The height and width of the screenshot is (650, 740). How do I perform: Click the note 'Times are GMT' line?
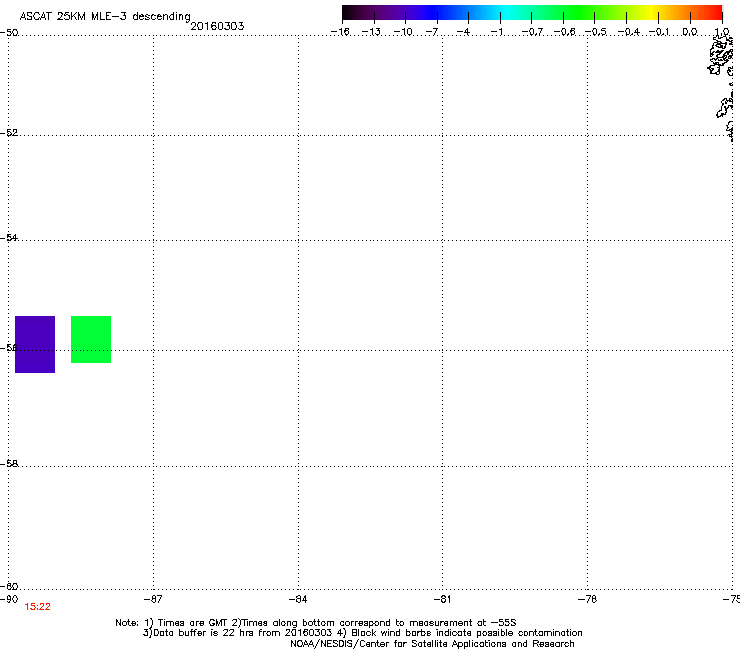click(x=316, y=623)
